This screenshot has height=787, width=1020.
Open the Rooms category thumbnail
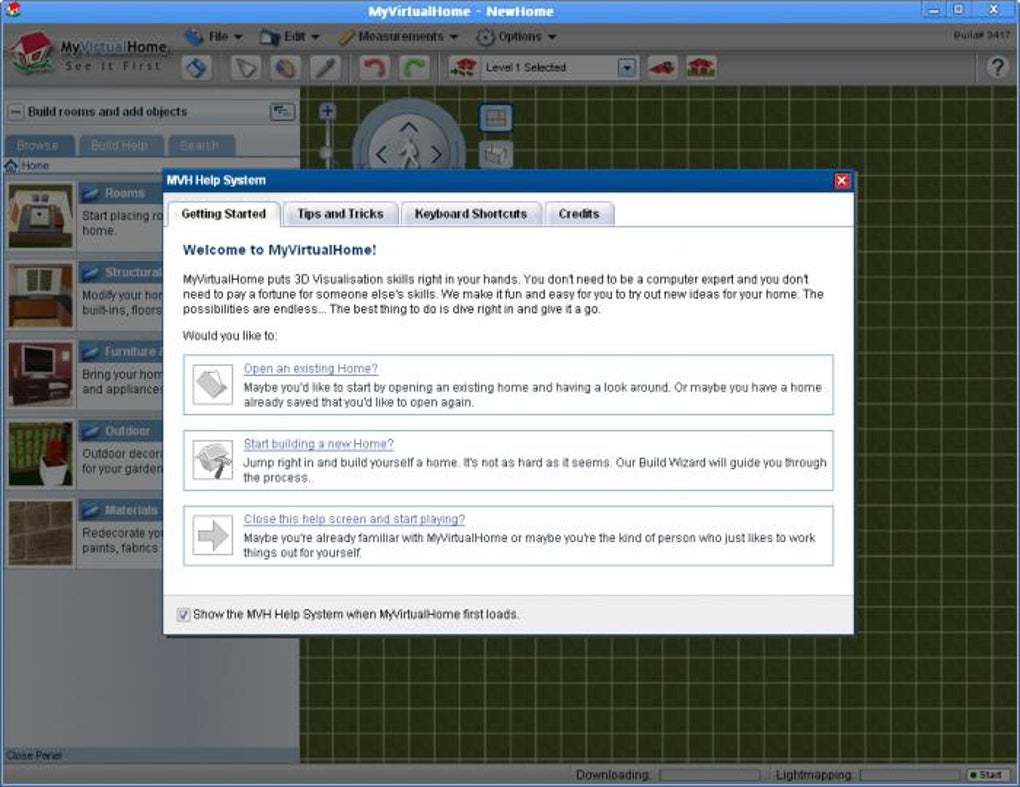coord(40,216)
